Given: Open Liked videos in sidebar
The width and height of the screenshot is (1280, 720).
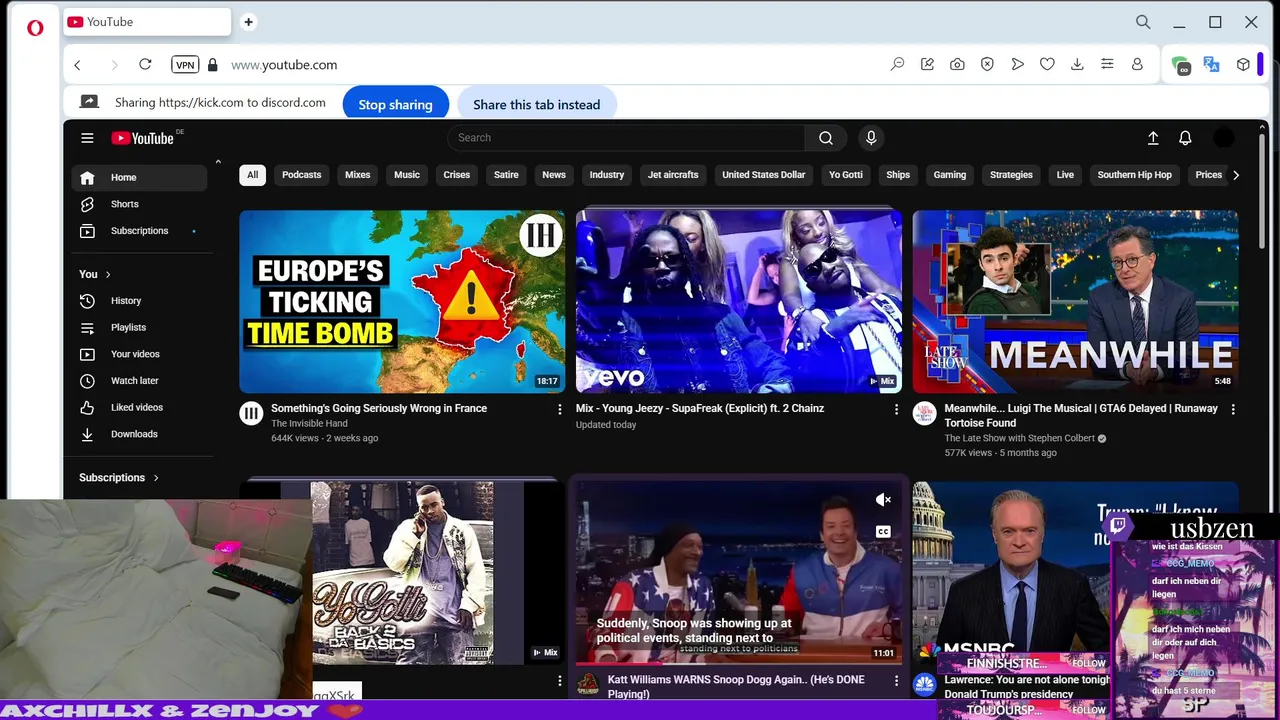Looking at the screenshot, I should 139,408.
